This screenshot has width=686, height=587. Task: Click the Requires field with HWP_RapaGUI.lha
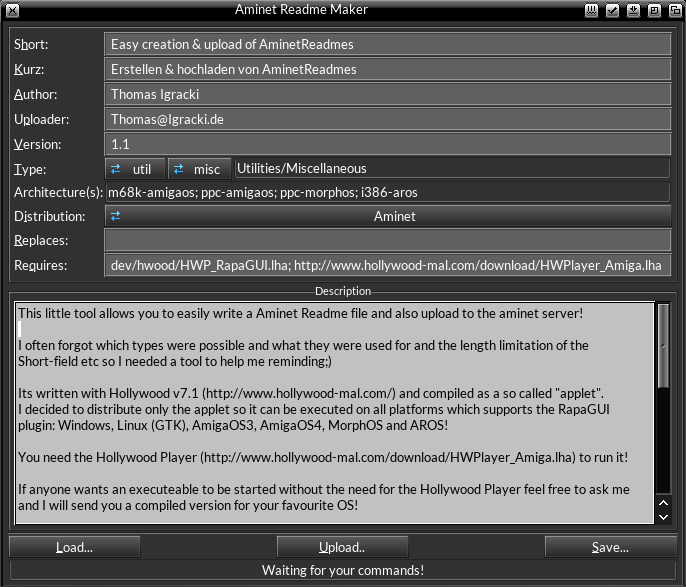pos(388,265)
